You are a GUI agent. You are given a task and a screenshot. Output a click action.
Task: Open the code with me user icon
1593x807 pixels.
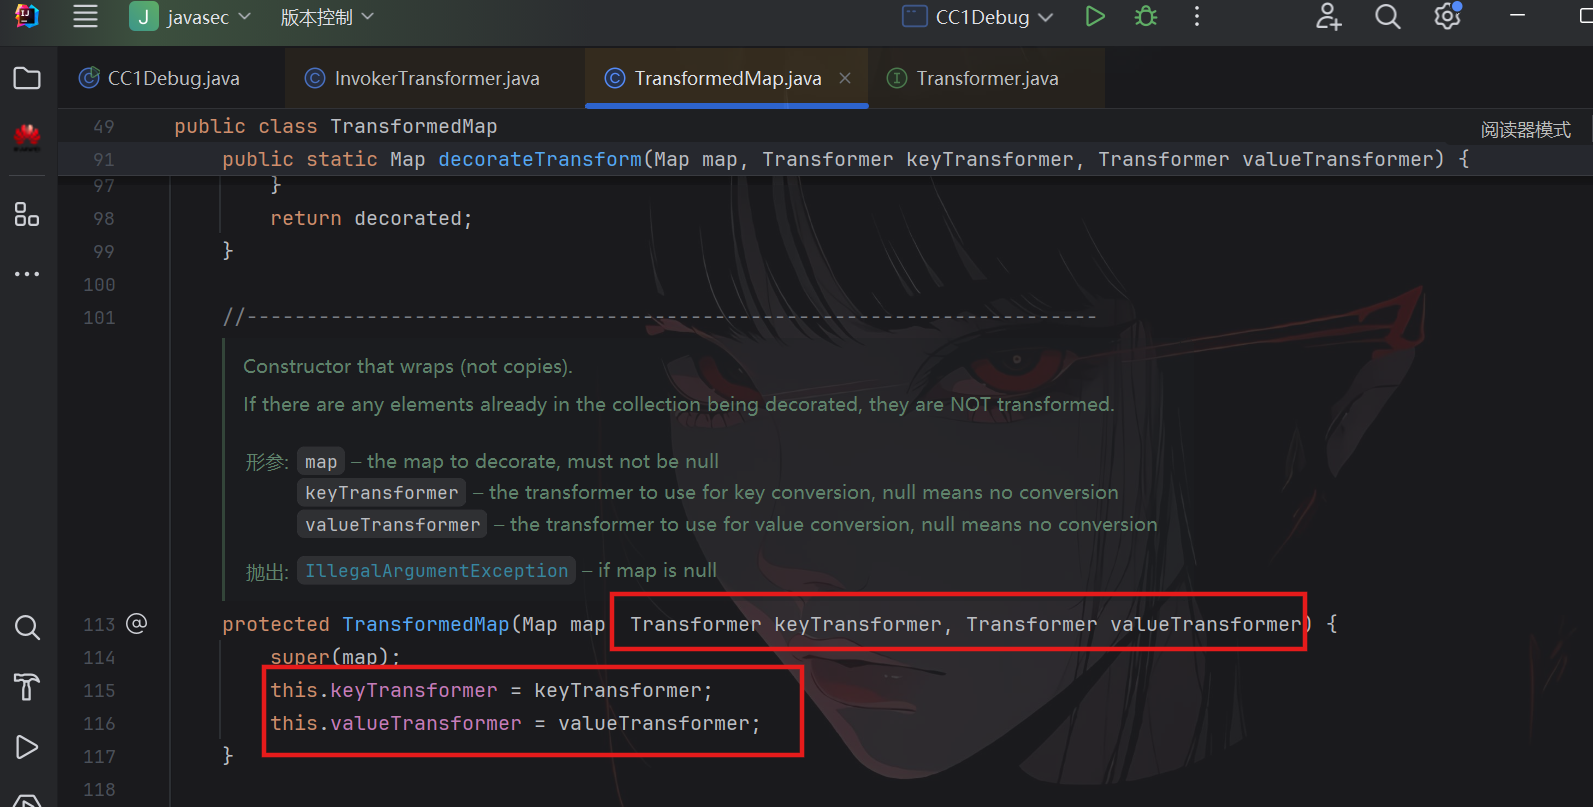[1328, 17]
